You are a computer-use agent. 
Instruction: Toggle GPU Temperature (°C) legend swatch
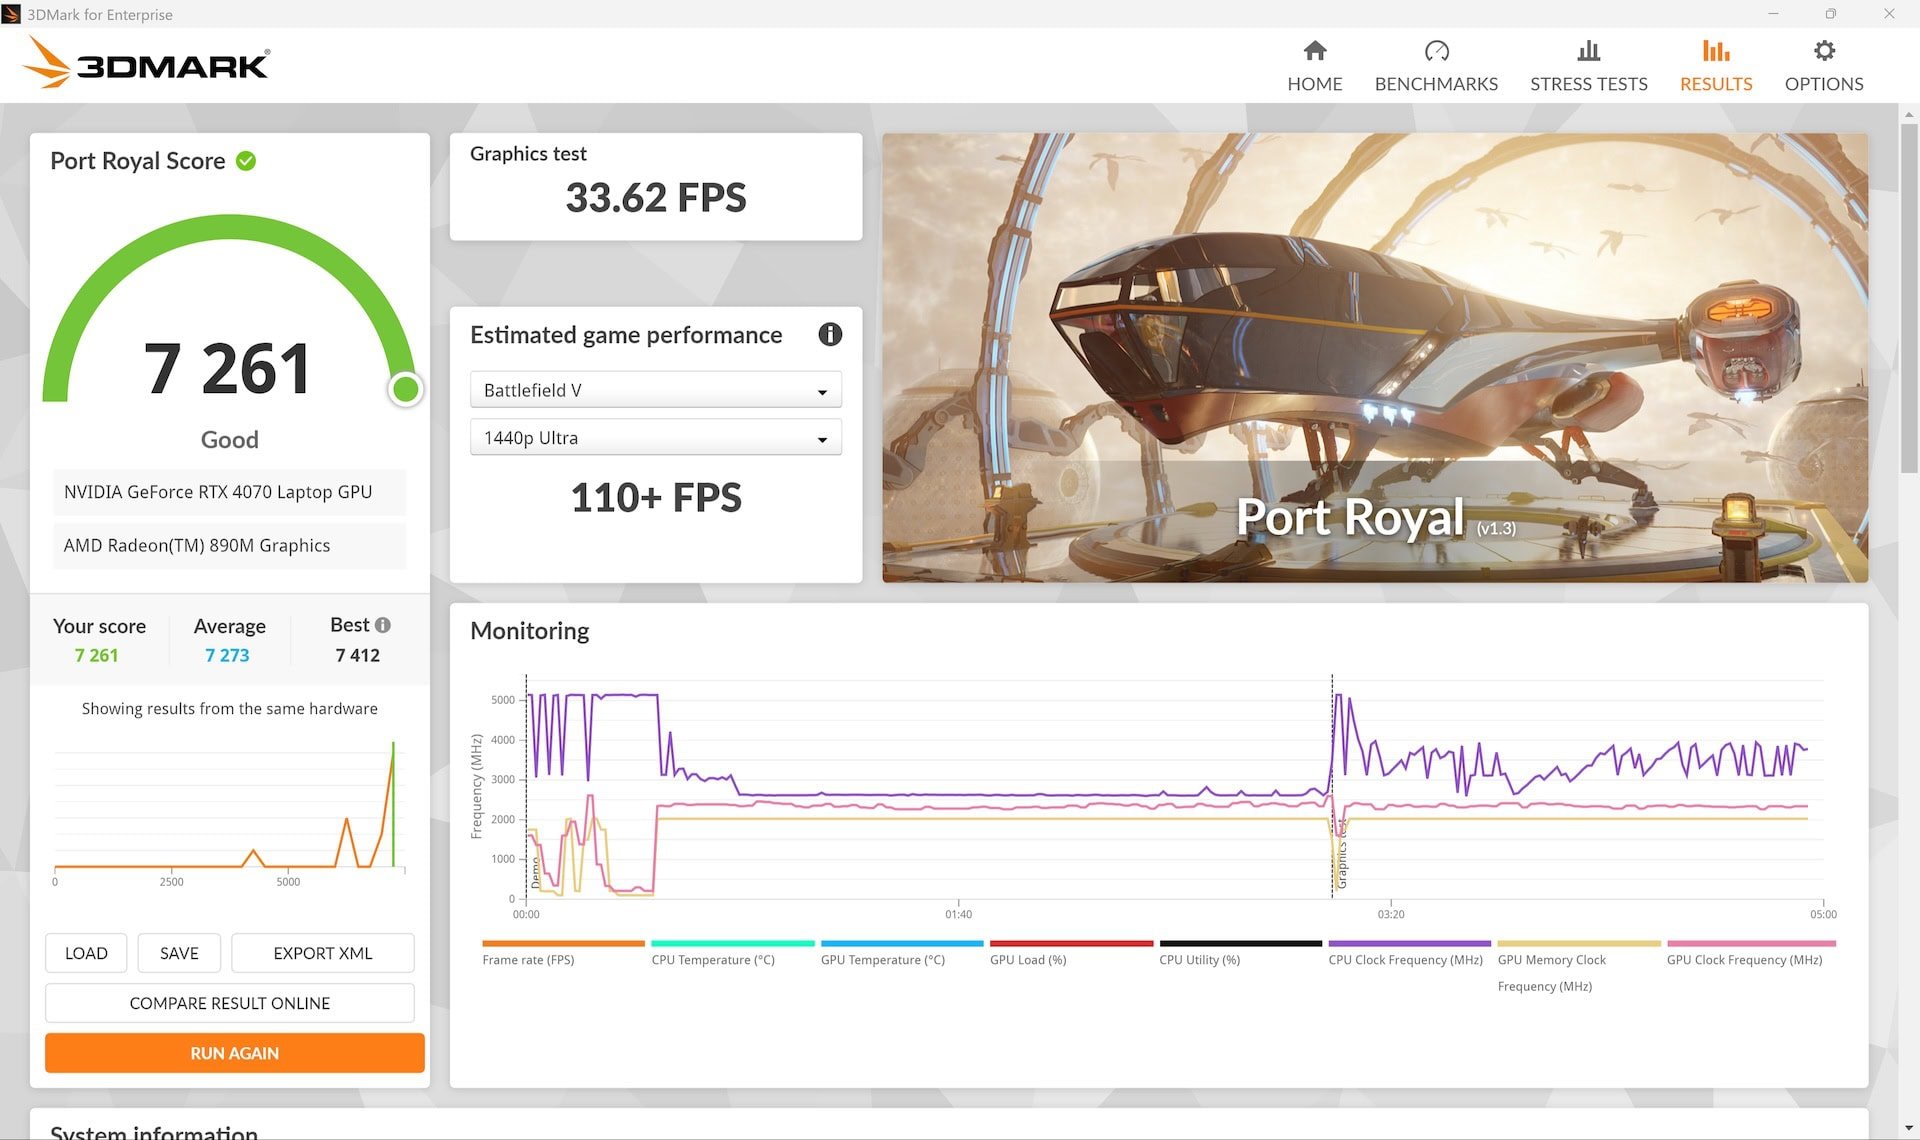[902, 943]
